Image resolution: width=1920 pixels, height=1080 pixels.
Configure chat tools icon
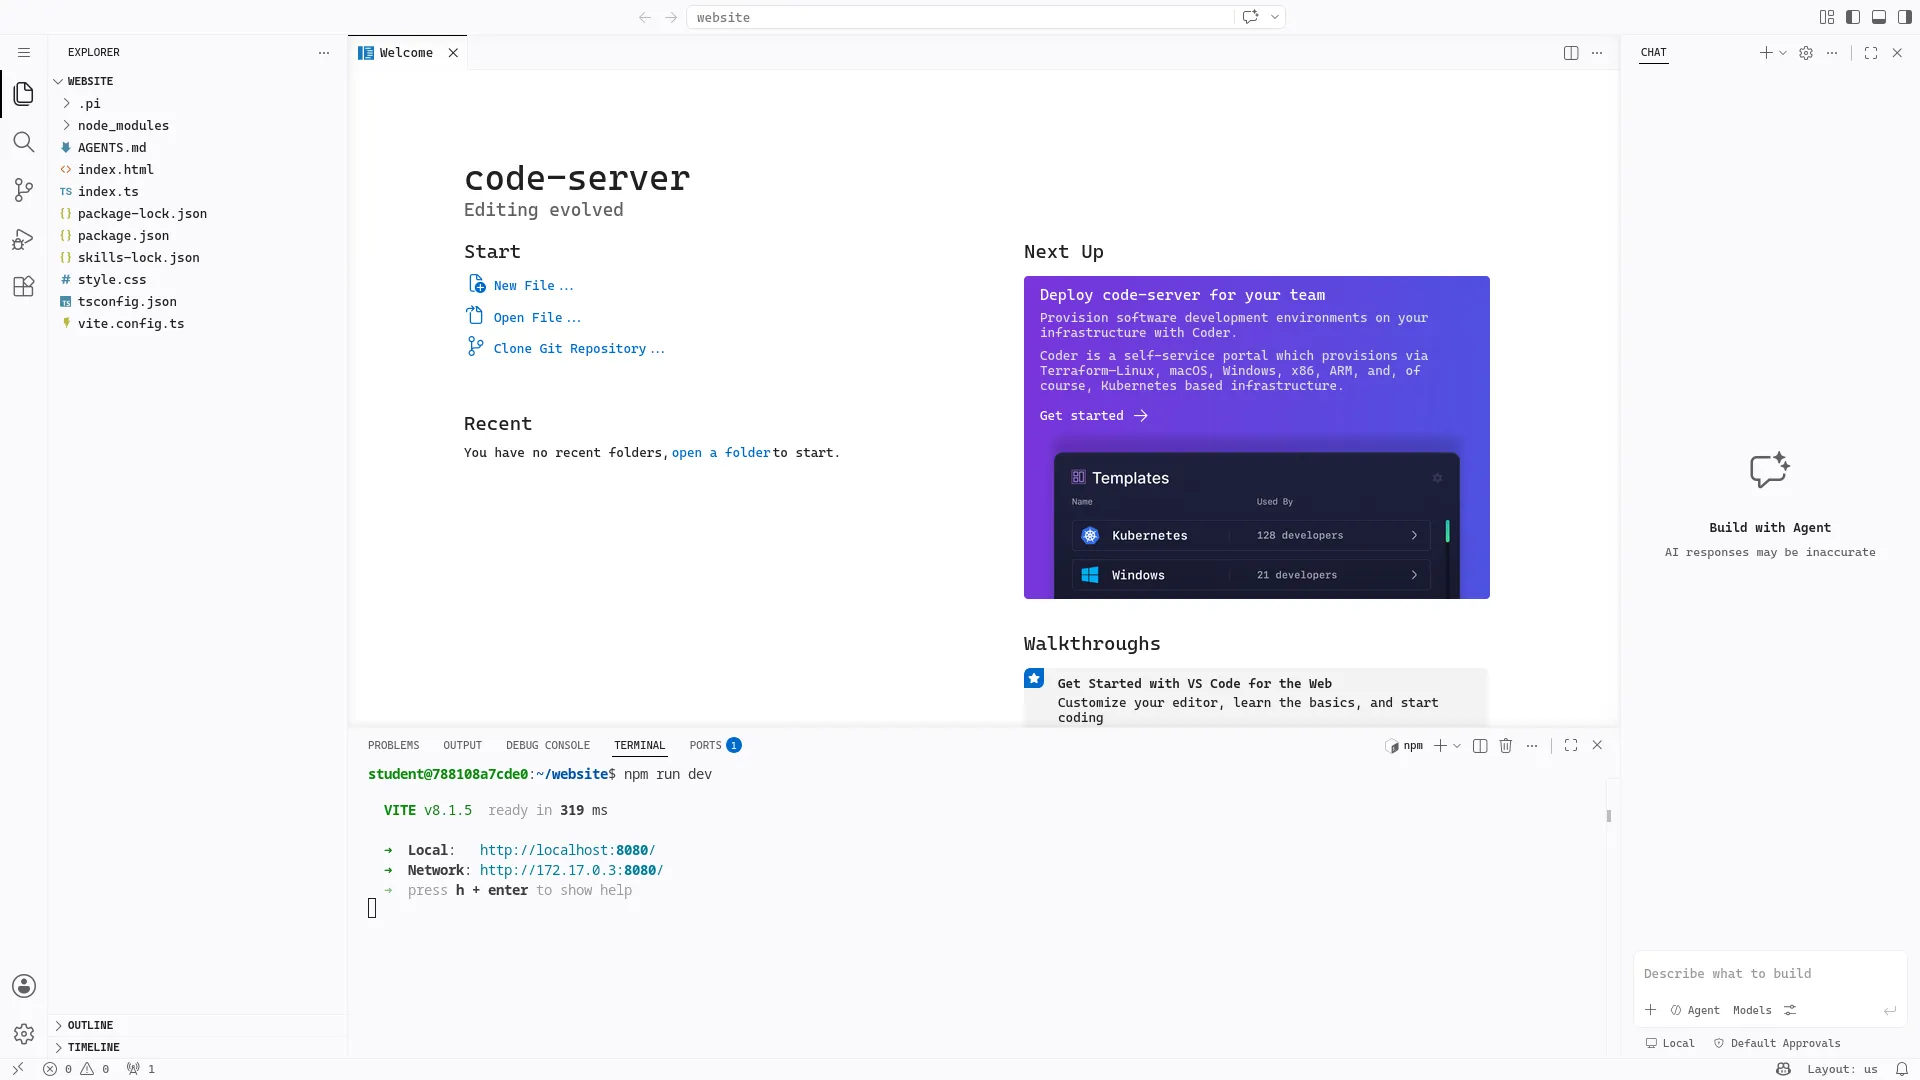point(1790,1010)
